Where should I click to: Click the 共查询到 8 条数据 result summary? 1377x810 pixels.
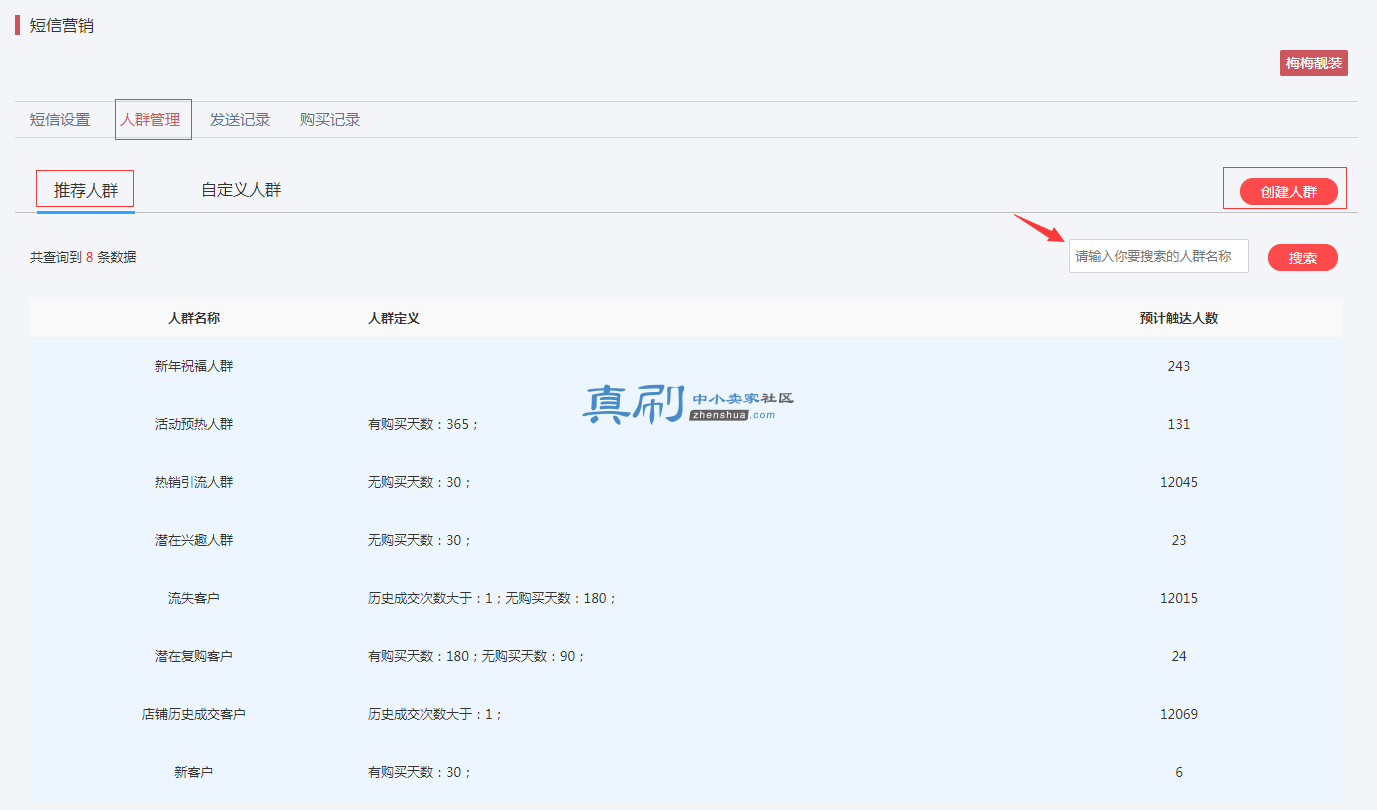click(x=83, y=257)
